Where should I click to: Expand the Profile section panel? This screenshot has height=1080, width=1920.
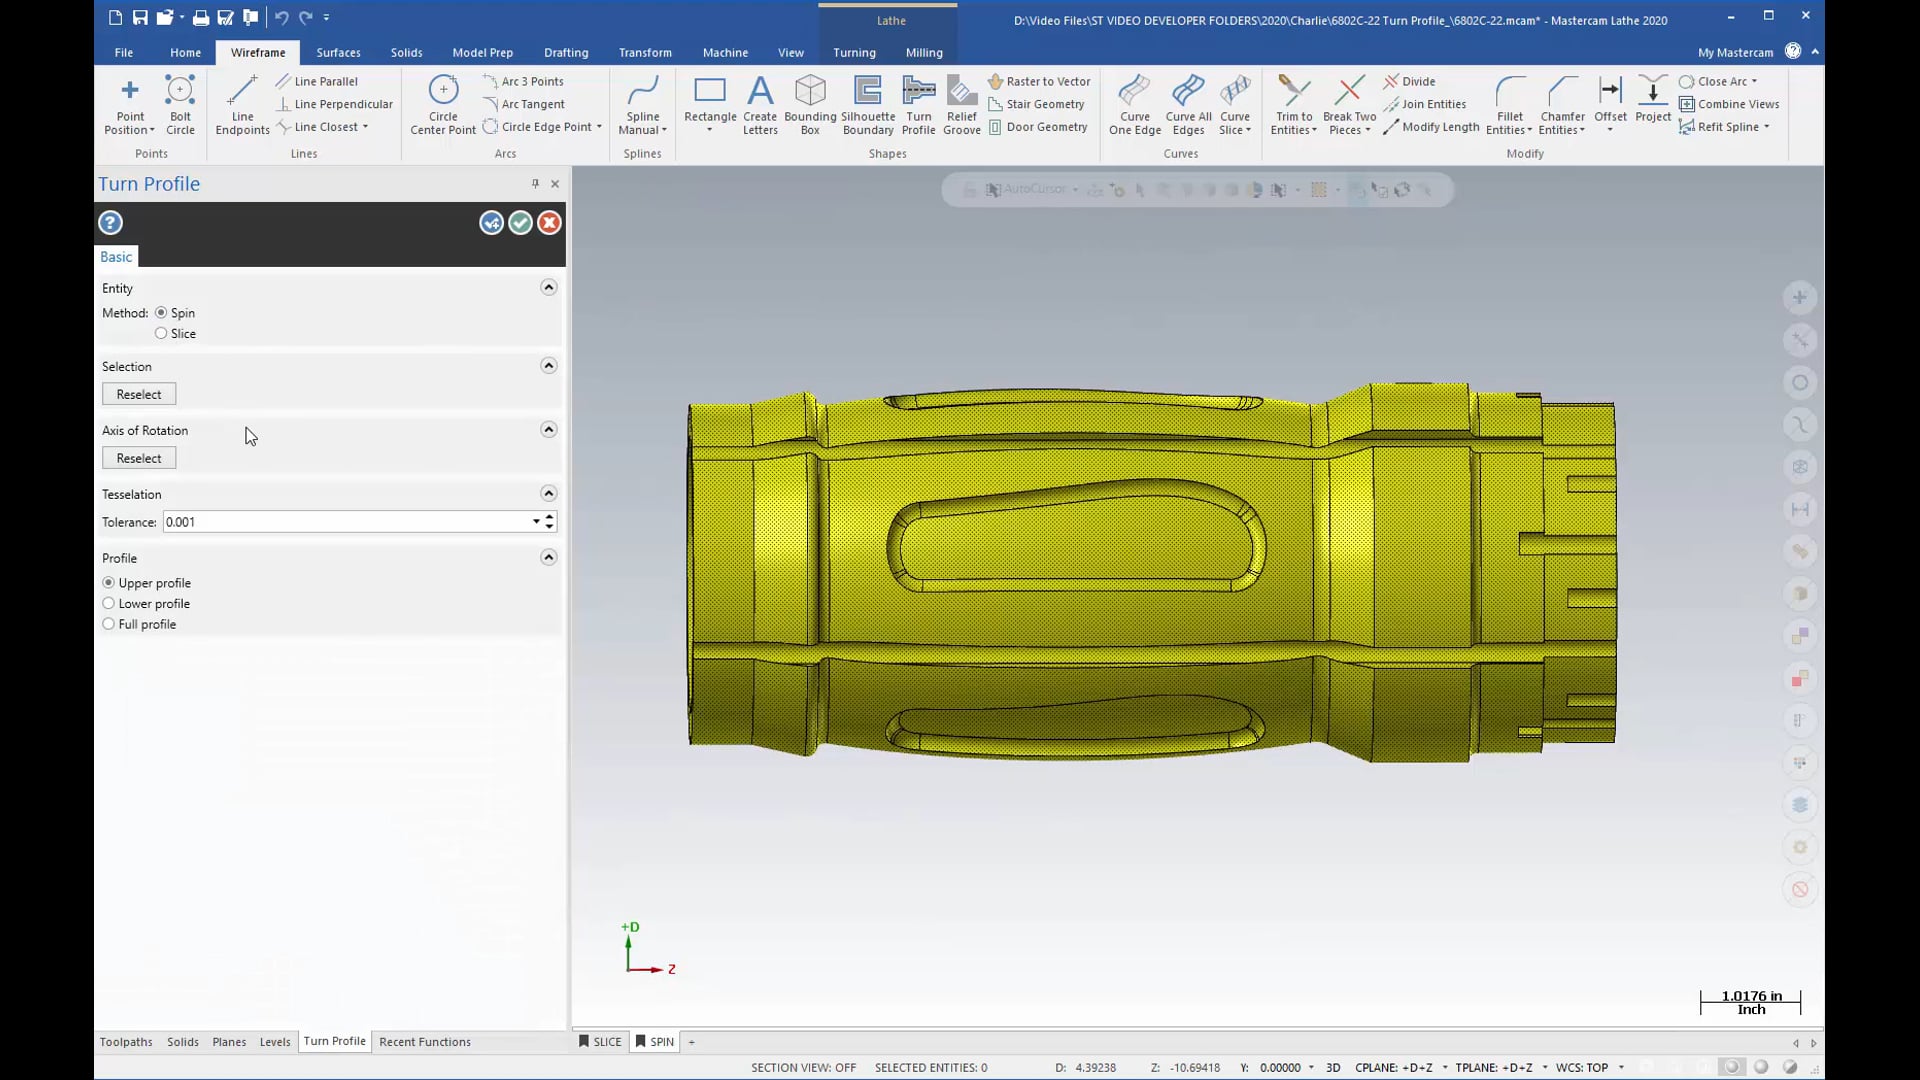[x=549, y=556]
